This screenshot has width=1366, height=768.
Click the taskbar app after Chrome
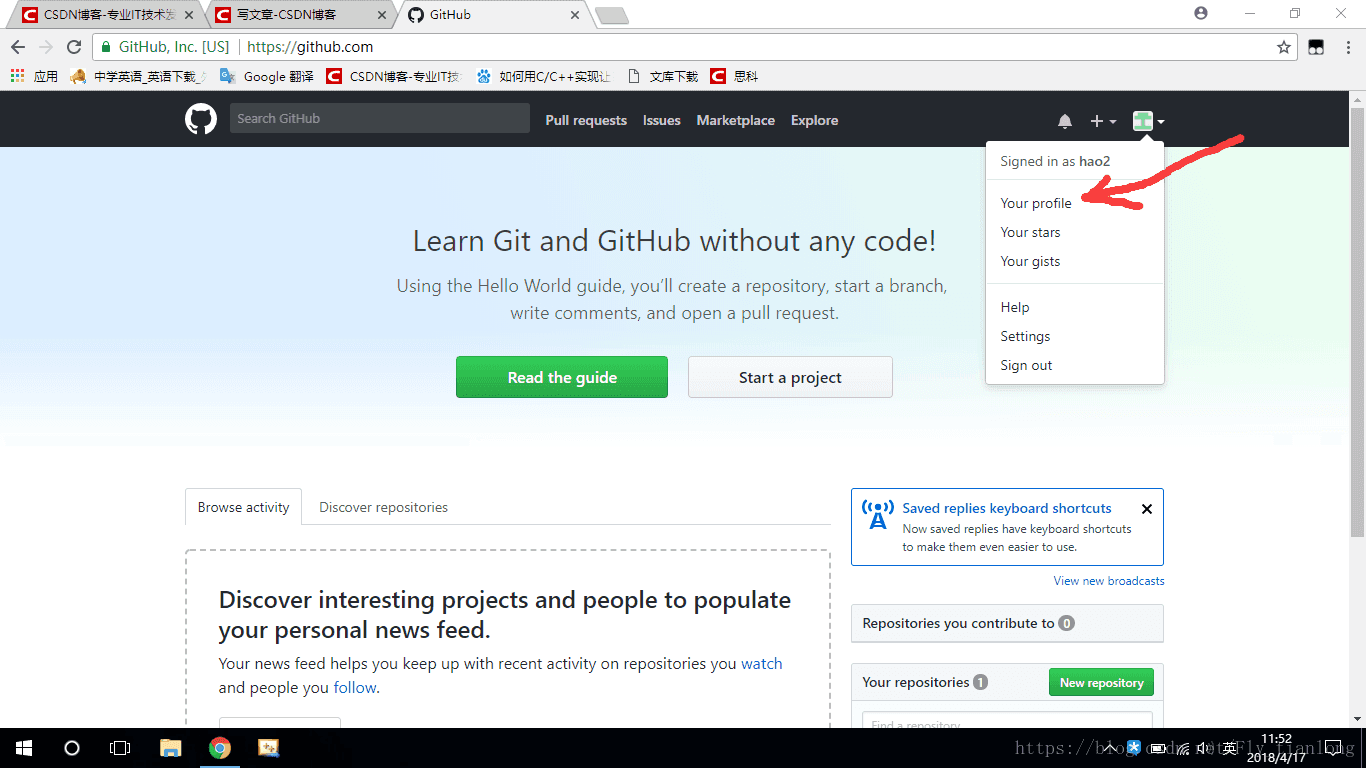268,748
